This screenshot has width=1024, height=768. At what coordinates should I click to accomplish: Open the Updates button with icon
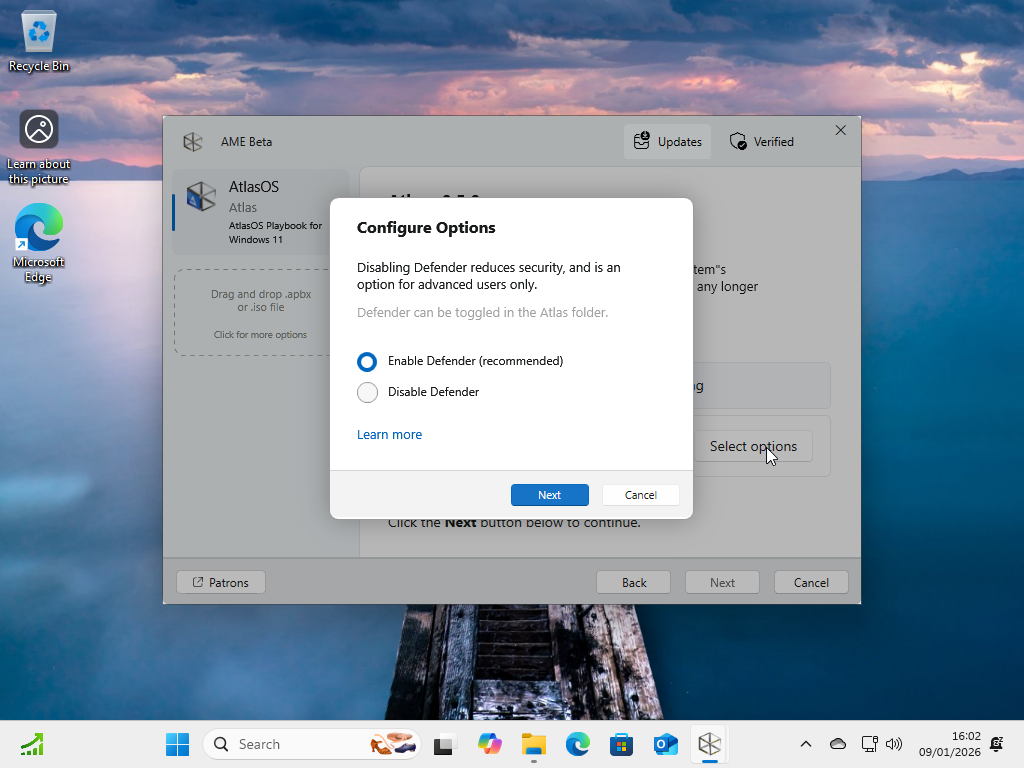click(x=667, y=142)
